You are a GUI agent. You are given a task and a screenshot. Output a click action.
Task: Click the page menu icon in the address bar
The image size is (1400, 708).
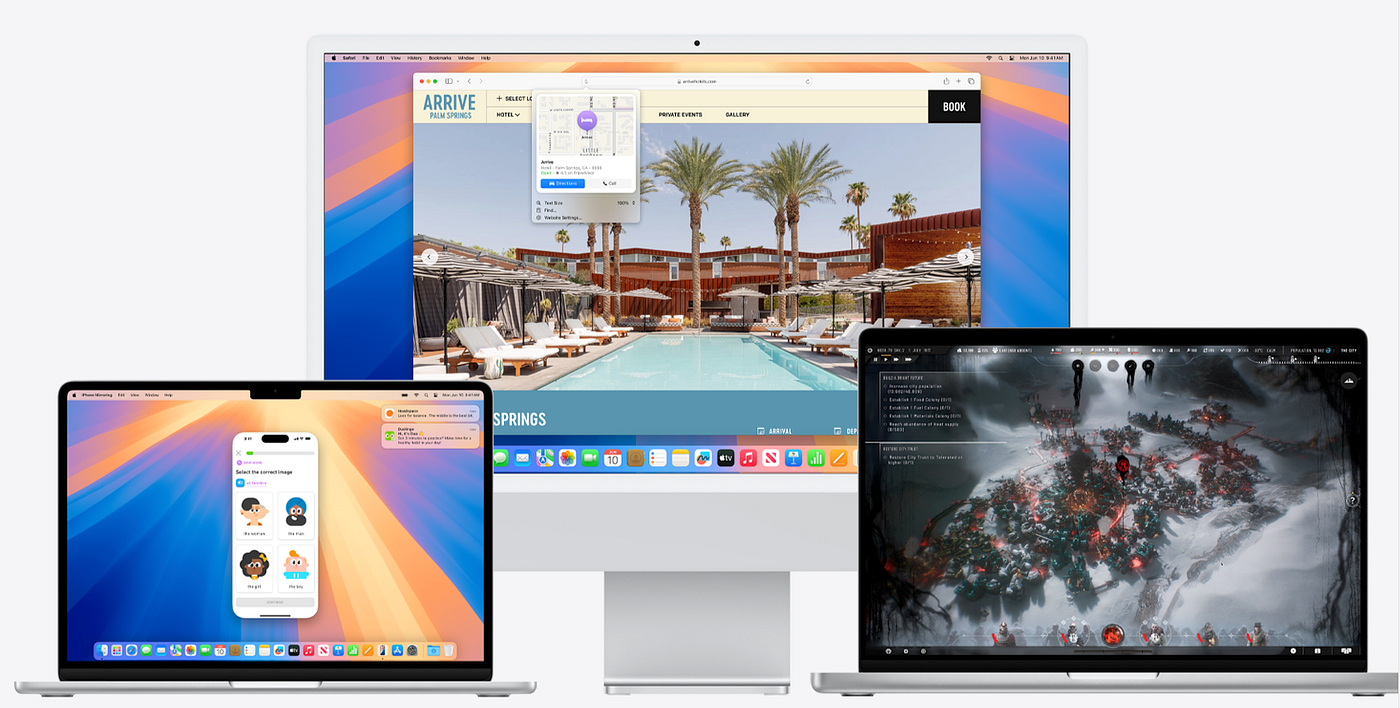click(586, 81)
